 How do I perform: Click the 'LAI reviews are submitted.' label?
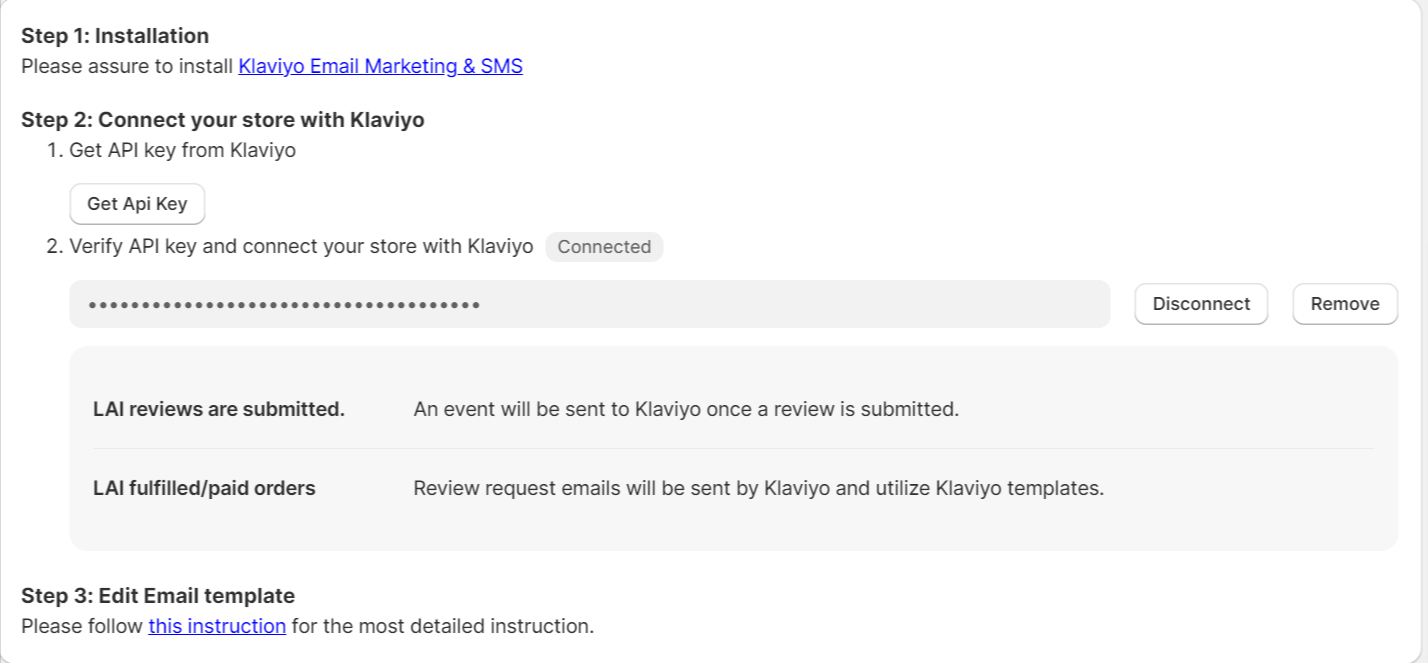(x=219, y=409)
